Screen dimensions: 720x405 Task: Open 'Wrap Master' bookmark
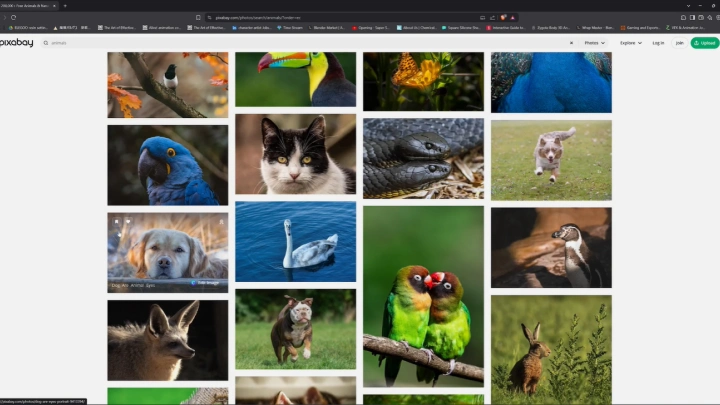point(595,28)
